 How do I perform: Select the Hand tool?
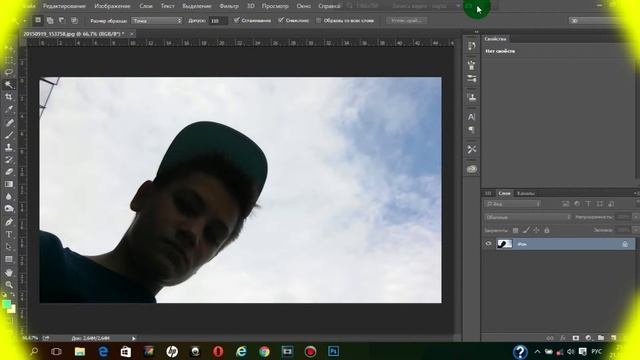point(9,273)
